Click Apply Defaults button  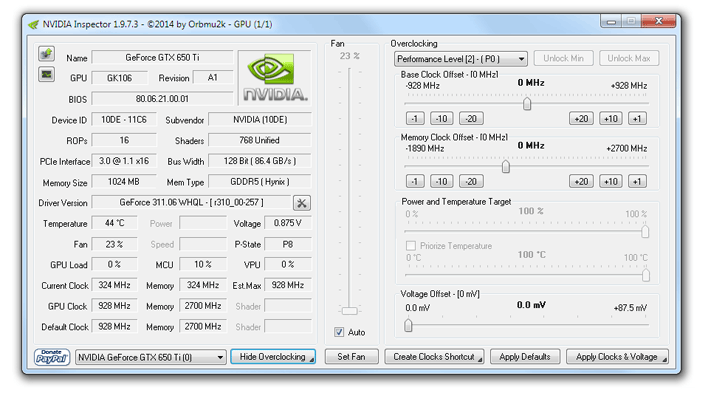[x=525, y=356]
